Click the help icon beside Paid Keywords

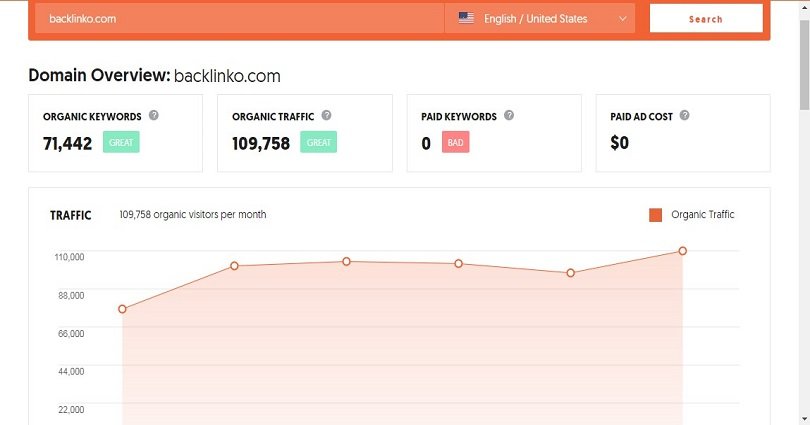coord(509,115)
